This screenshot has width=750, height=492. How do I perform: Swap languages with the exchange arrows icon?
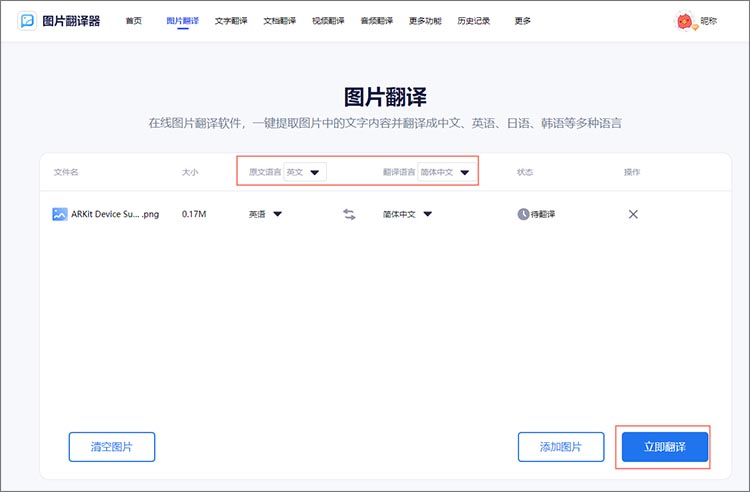point(349,214)
